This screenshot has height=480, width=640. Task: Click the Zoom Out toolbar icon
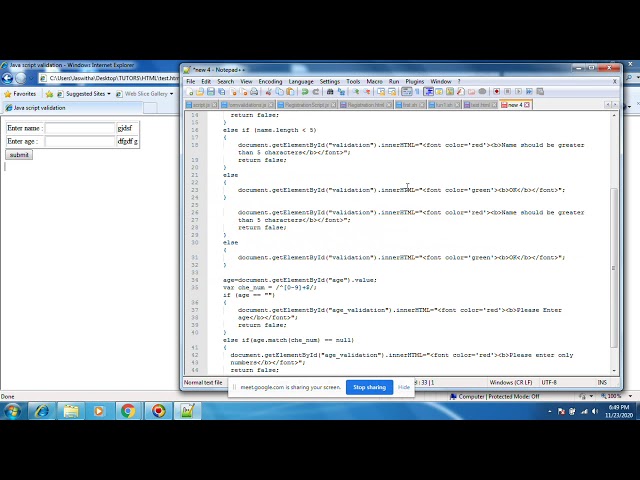(367, 92)
